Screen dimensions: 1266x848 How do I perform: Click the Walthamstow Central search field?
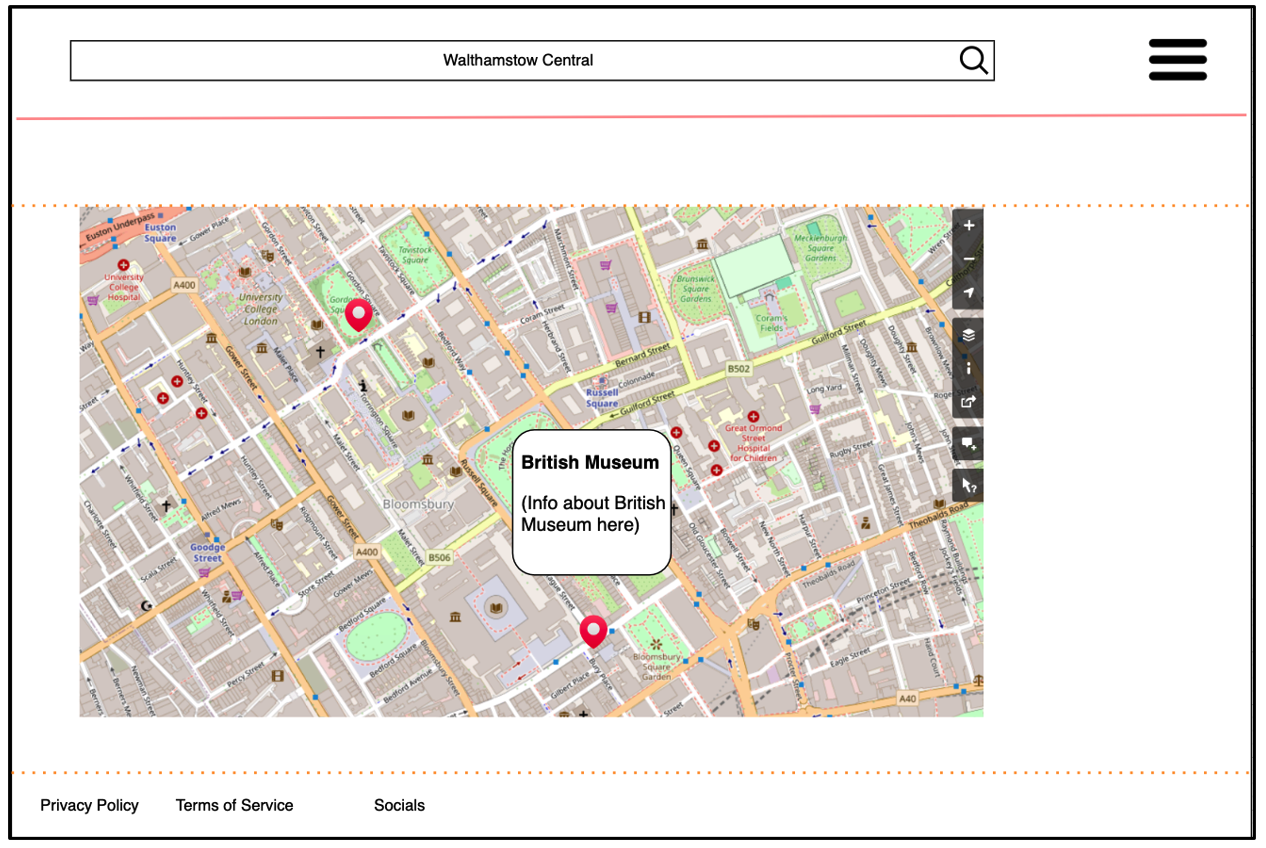pyautogui.click(x=517, y=60)
